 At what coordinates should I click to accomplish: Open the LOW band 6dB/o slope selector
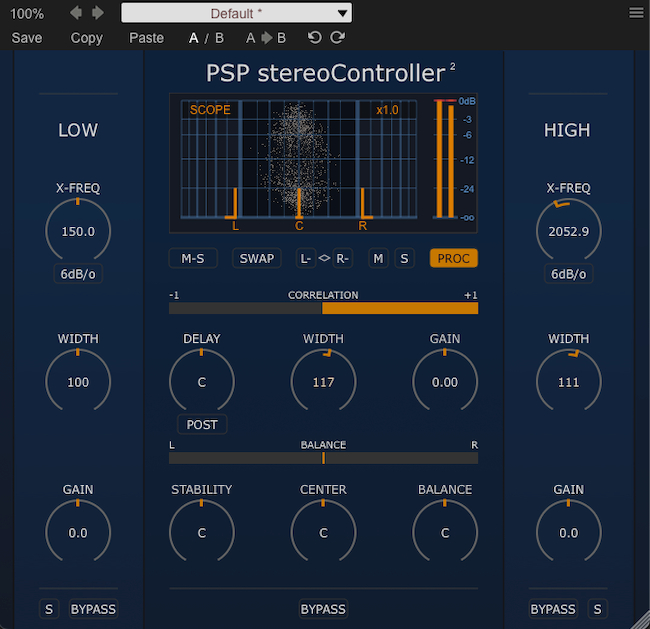78,274
